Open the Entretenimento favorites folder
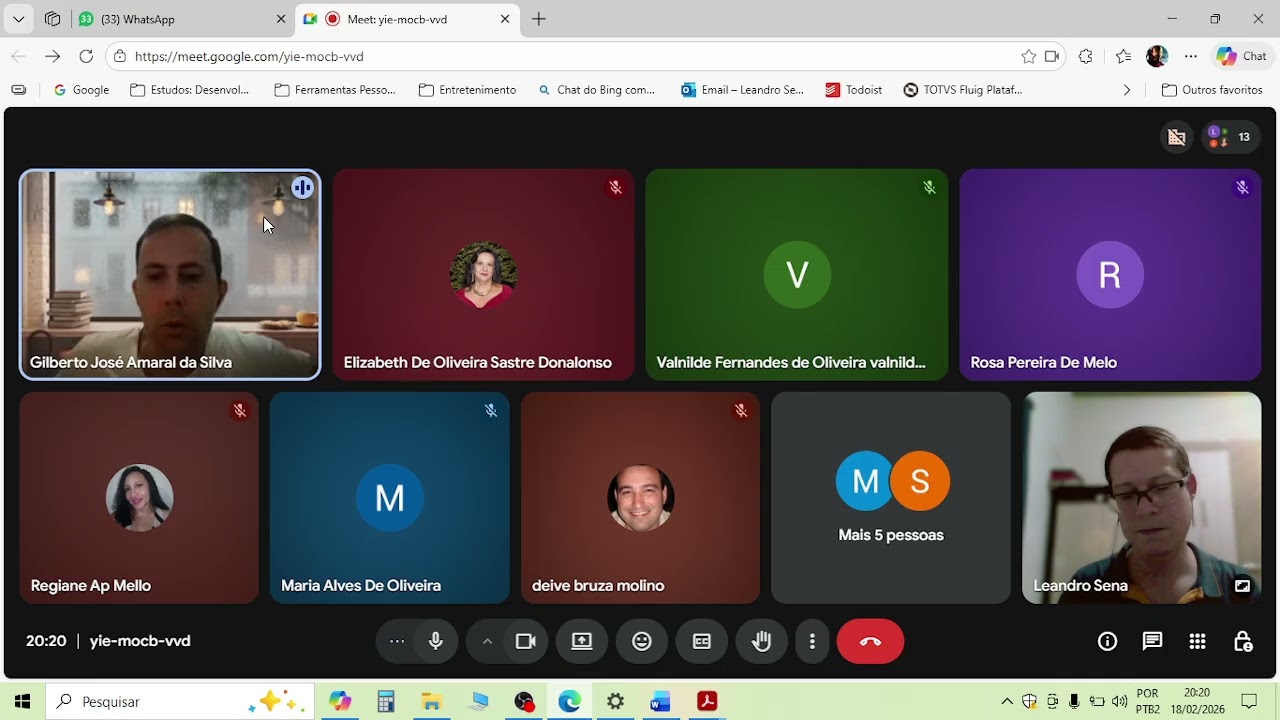Image resolution: width=1280 pixels, height=720 pixels. 467,90
